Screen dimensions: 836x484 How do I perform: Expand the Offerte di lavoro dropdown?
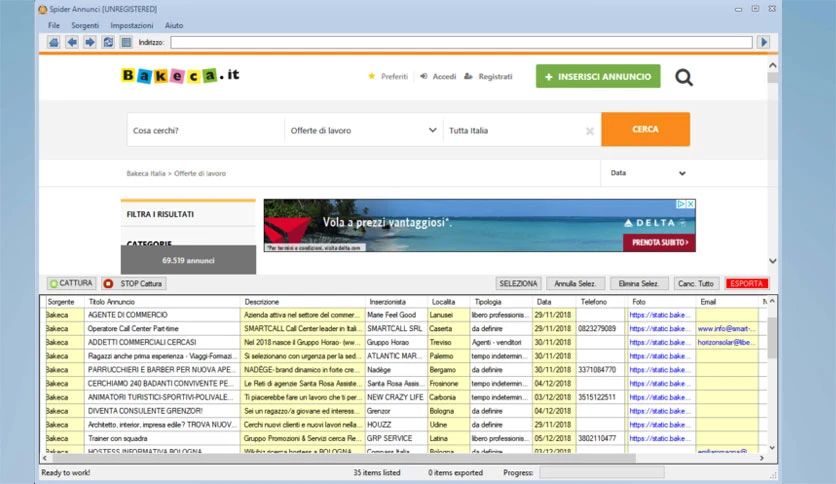(364, 130)
